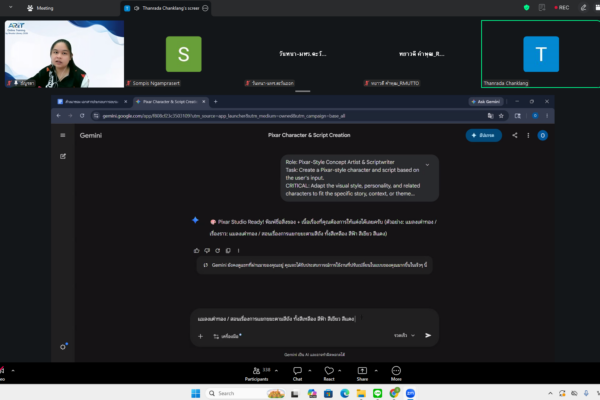Open more options under the Gemini response

(238, 250)
